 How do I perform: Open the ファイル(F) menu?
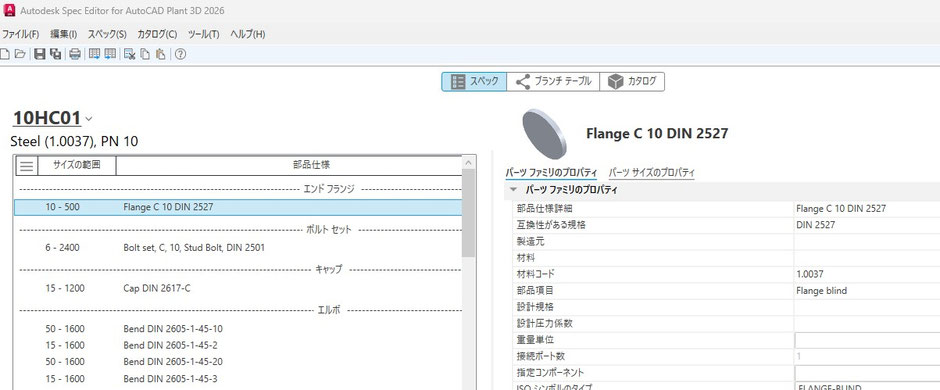21,34
